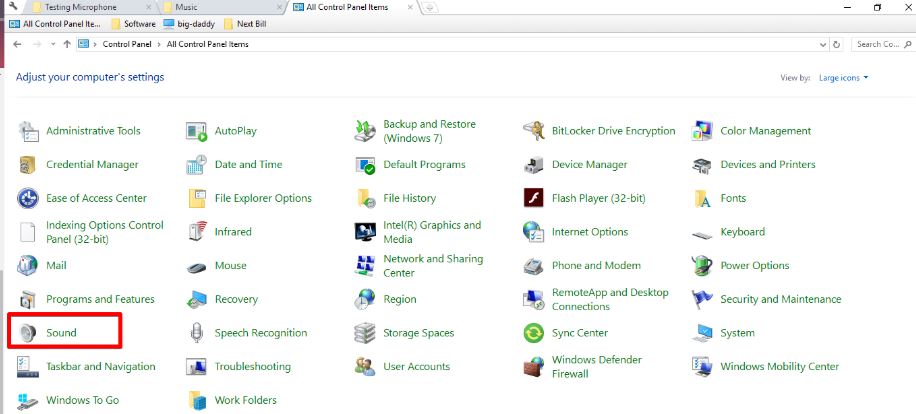Open the new tab button
916x414 pixels.
pos(429,8)
